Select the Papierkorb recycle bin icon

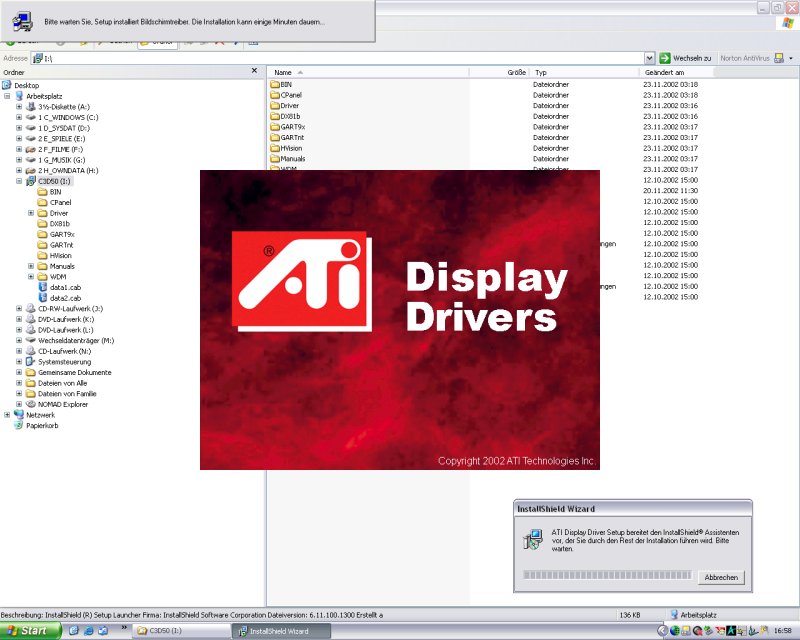pos(19,426)
